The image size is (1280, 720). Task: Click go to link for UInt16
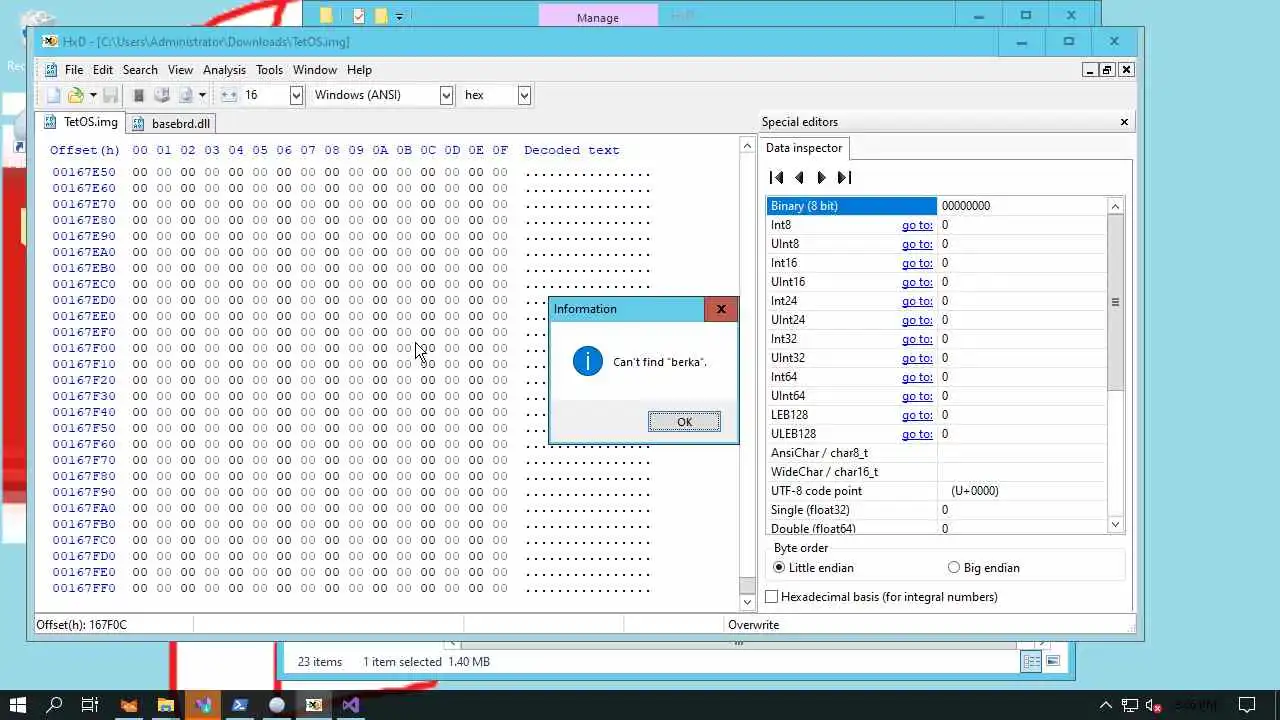[917, 282]
